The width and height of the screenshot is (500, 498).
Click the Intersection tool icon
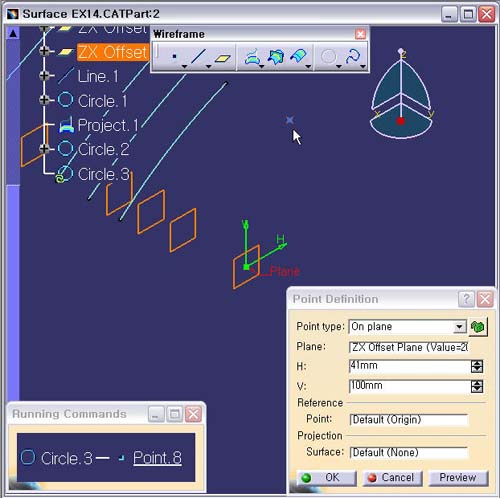tap(275, 57)
